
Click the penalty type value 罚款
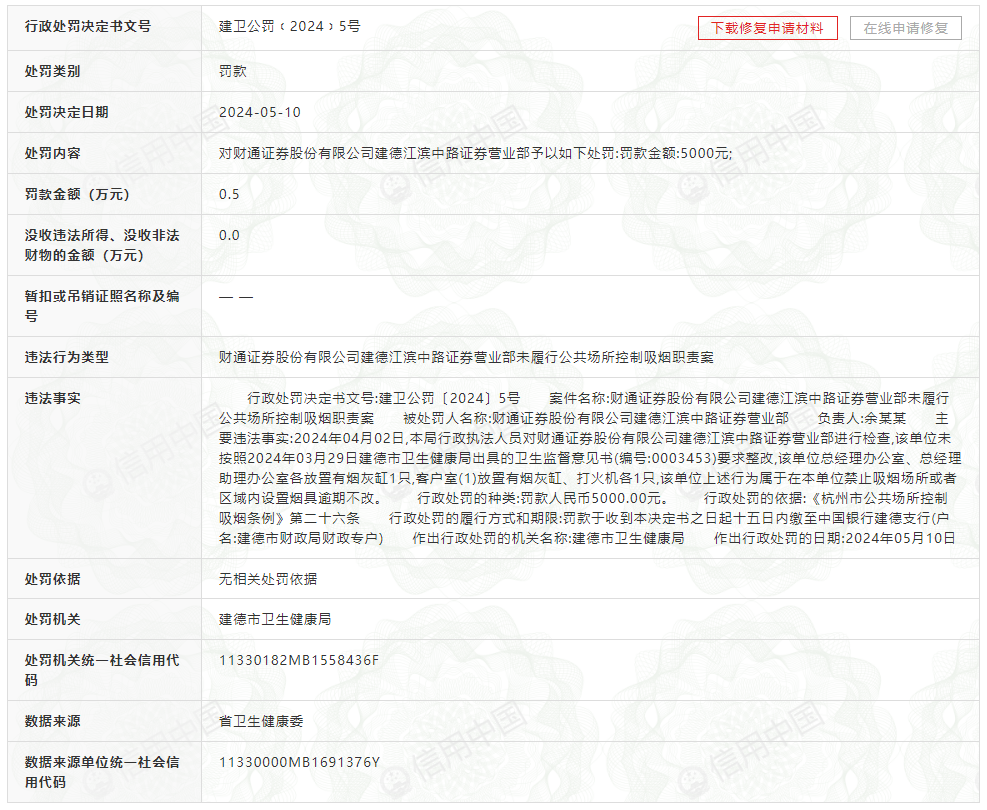tap(232, 71)
